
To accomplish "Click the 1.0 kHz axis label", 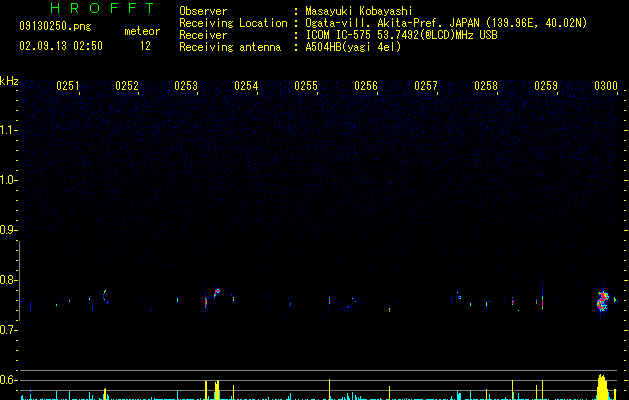I will coord(8,180).
